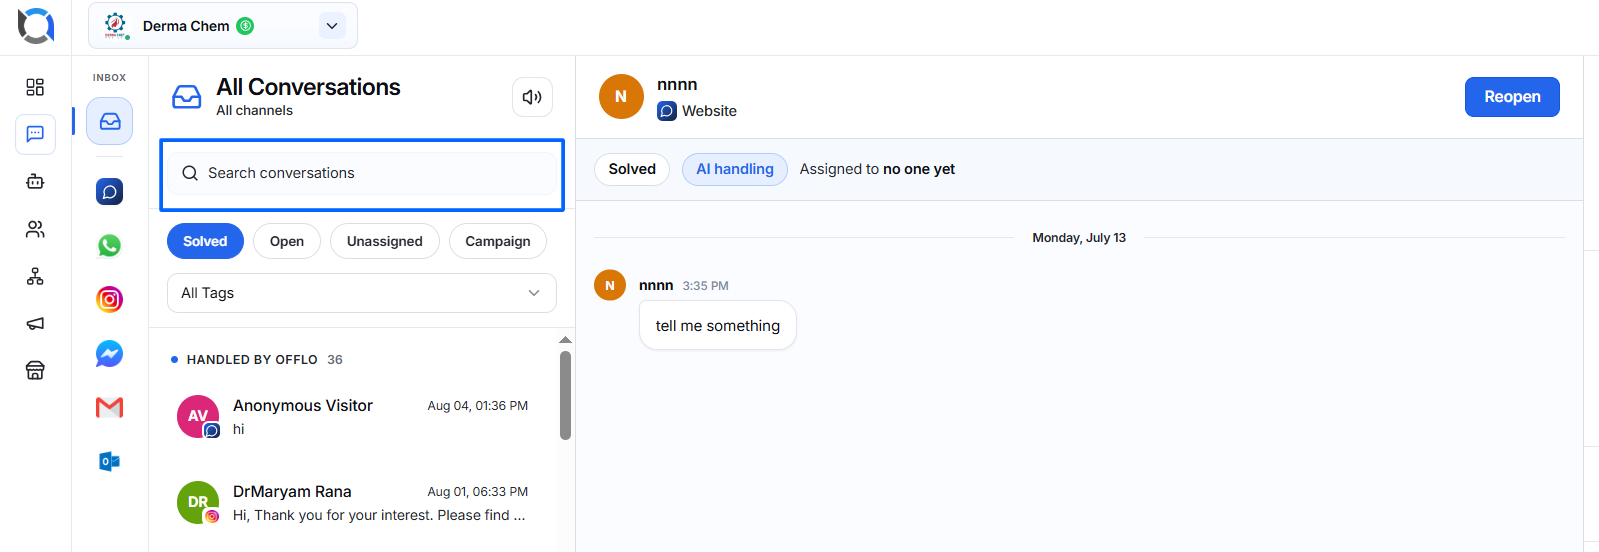Filter by Outlook channel icon
Screen dimensions: 1599x552
point(109,461)
